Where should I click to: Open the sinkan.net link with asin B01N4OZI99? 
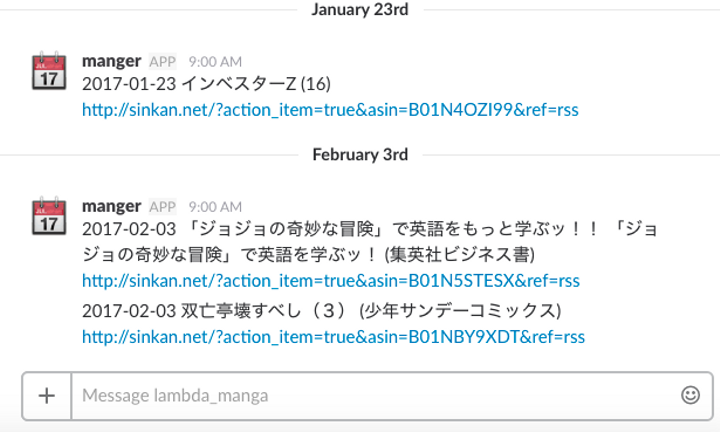click(x=330, y=109)
